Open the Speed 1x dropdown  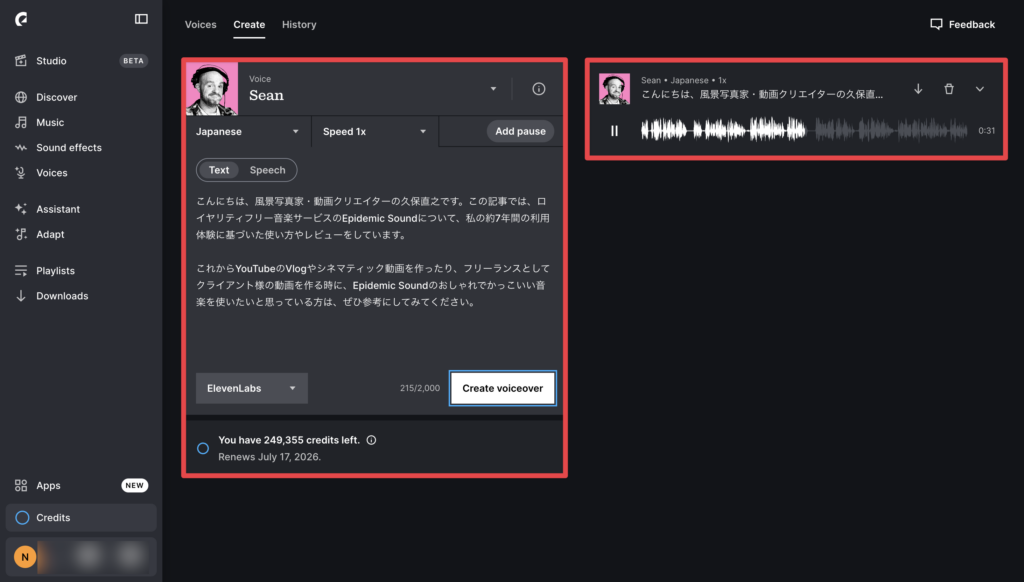pos(375,131)
